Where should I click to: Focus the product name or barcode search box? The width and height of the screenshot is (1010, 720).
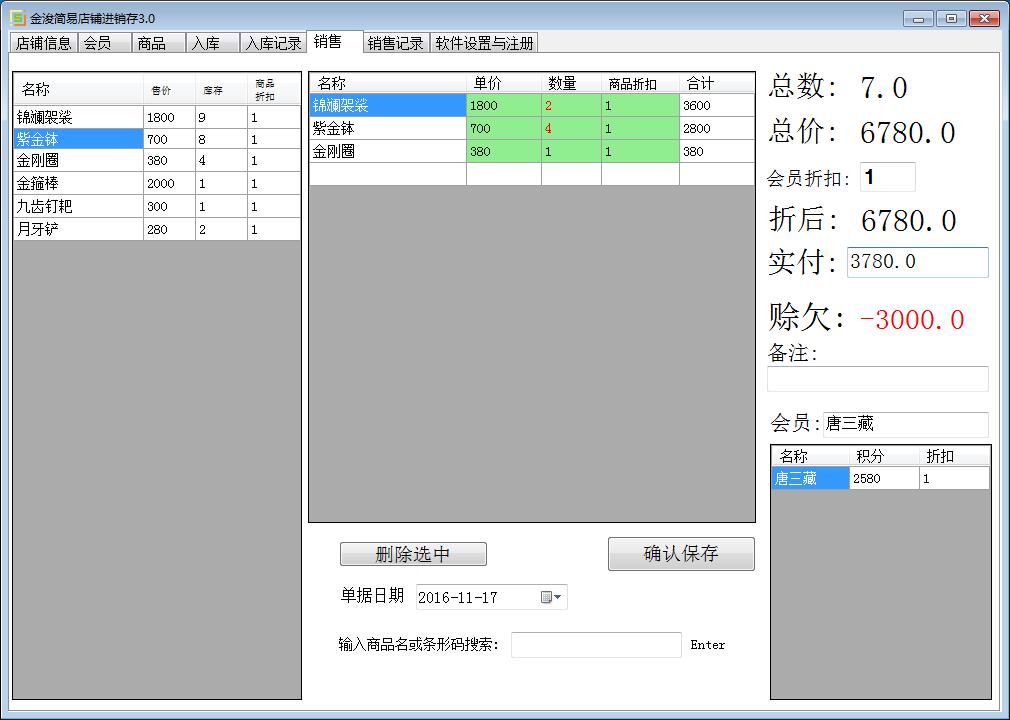[x=596, y=645]
